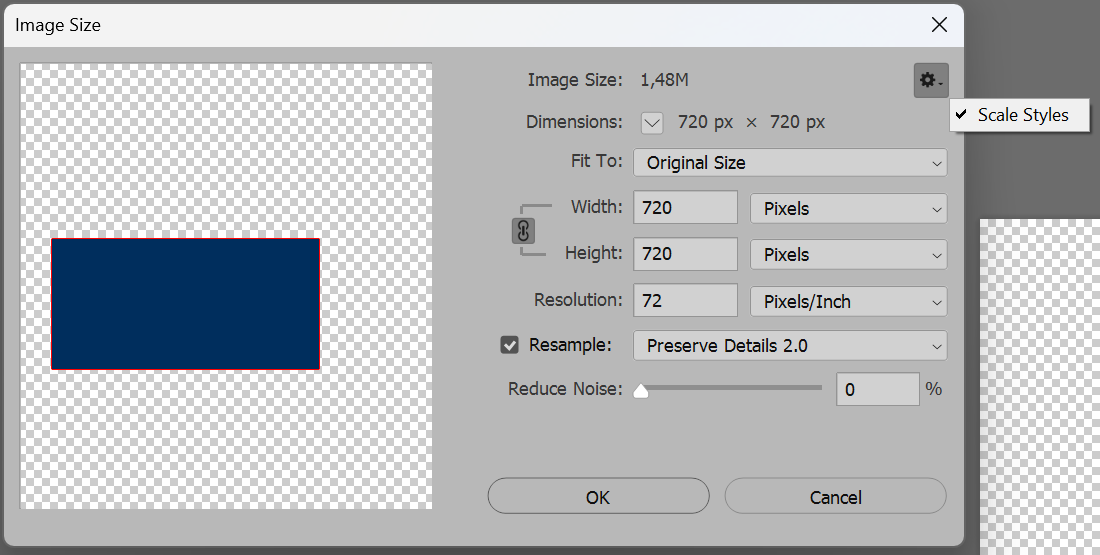The height and width of the screenshot is (555, 1100).
Task: Click the blue rectangle in the preview
Action: (x=185, y=305)
